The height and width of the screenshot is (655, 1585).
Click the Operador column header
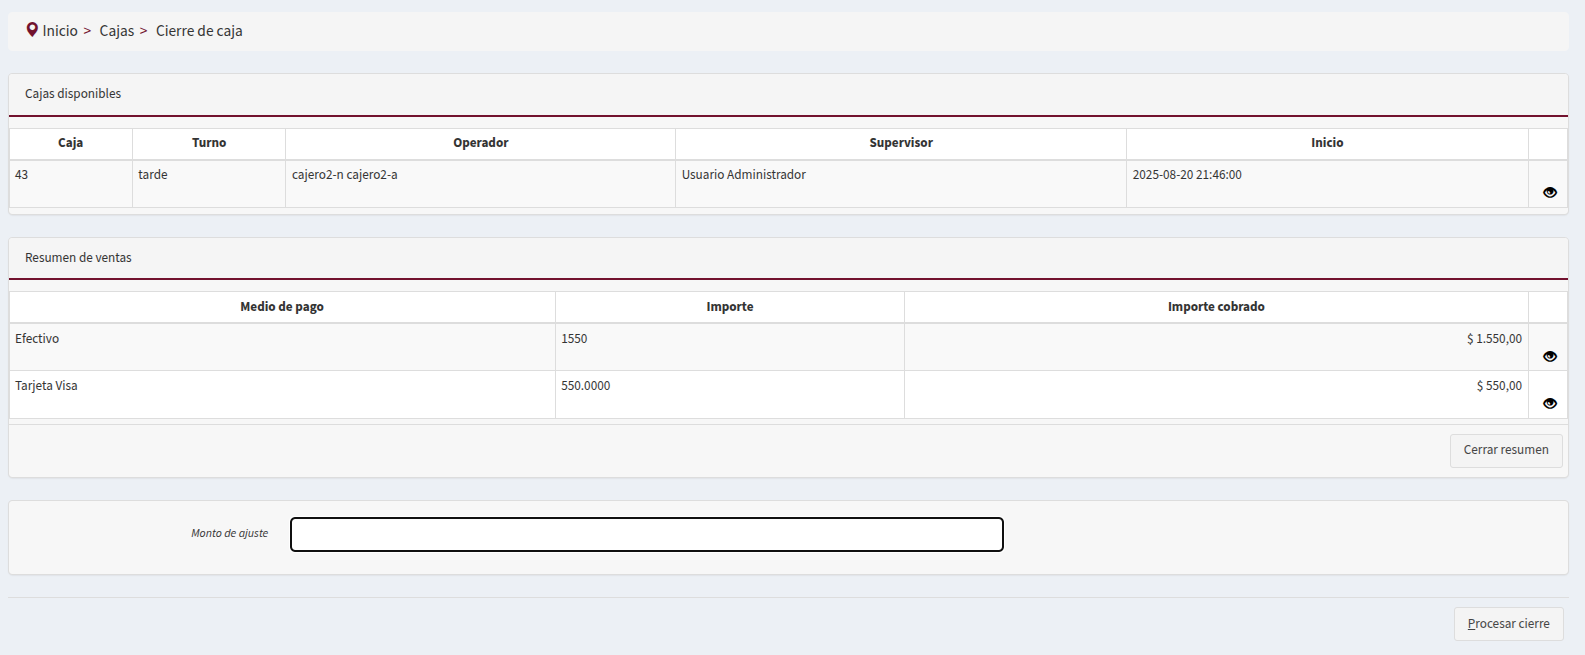click(x=480, y=143)
